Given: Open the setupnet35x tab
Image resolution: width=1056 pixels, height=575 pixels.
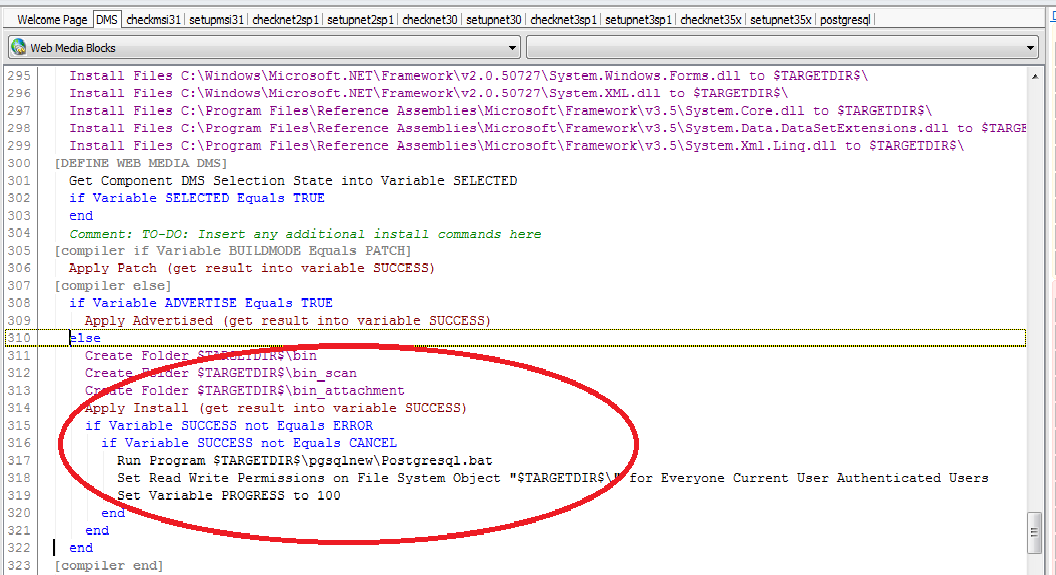Looking at the screenshot, I should click(781, 20).
